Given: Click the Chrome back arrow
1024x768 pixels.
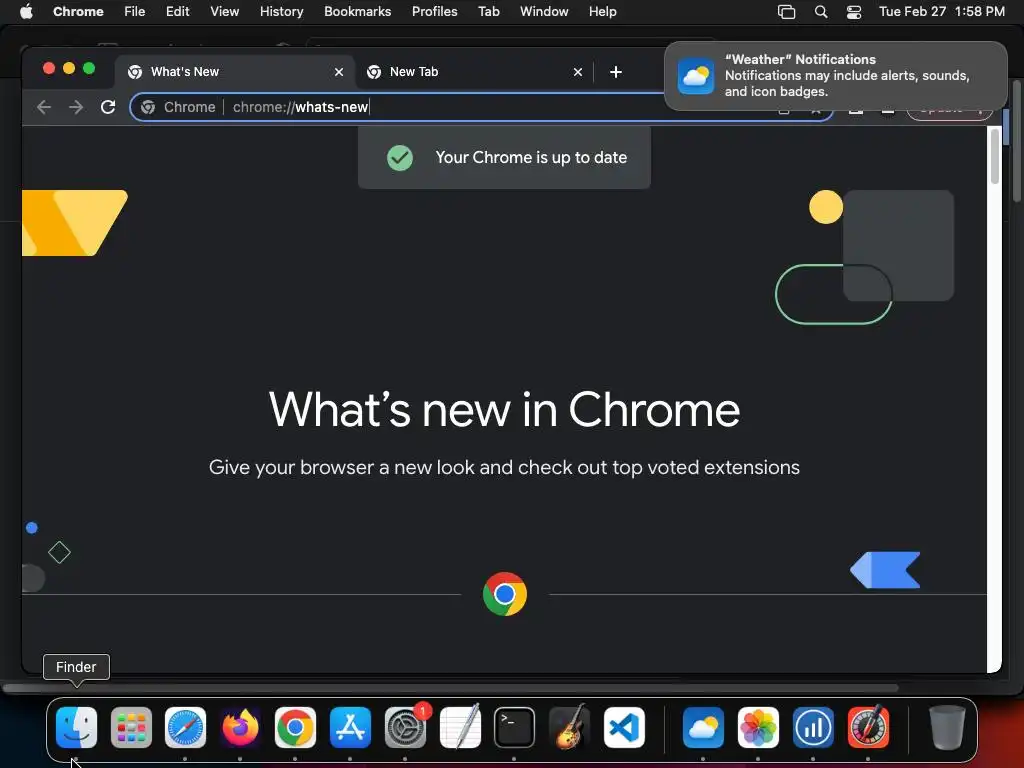Looking at the screenshot, I should pos(44,107).
